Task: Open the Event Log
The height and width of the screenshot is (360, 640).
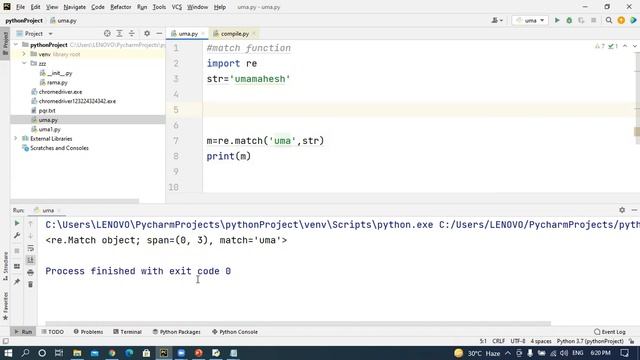Action: click(610, 332)
